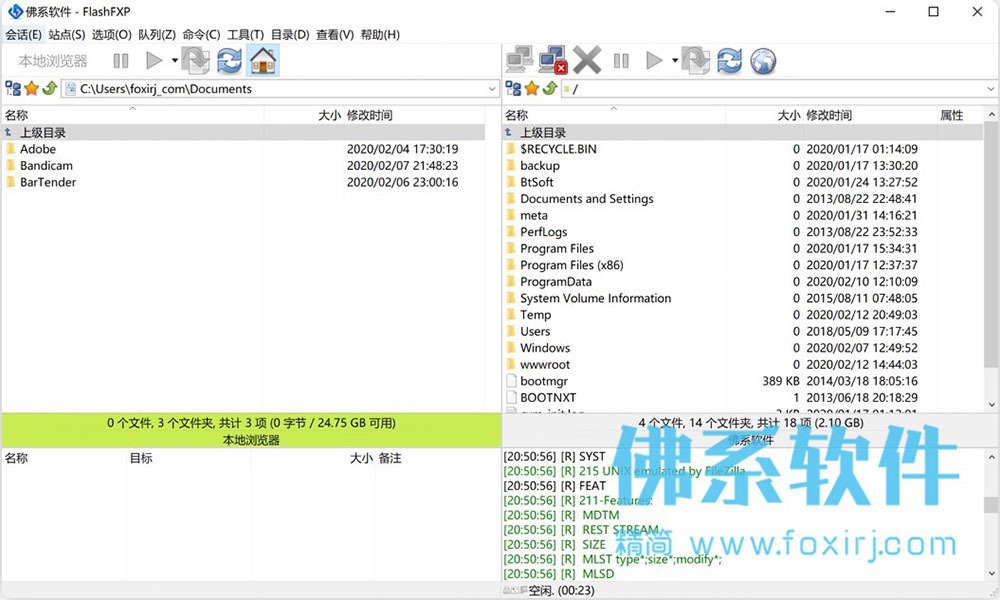Open the 命令(C) menu

[x=202, y=34]
